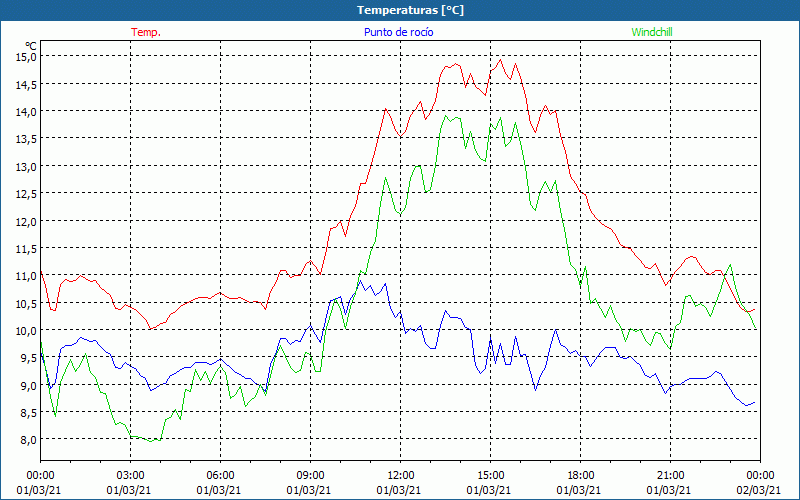Click the 8,5 y-axis value
800x500 pixels.
point(30,413)
